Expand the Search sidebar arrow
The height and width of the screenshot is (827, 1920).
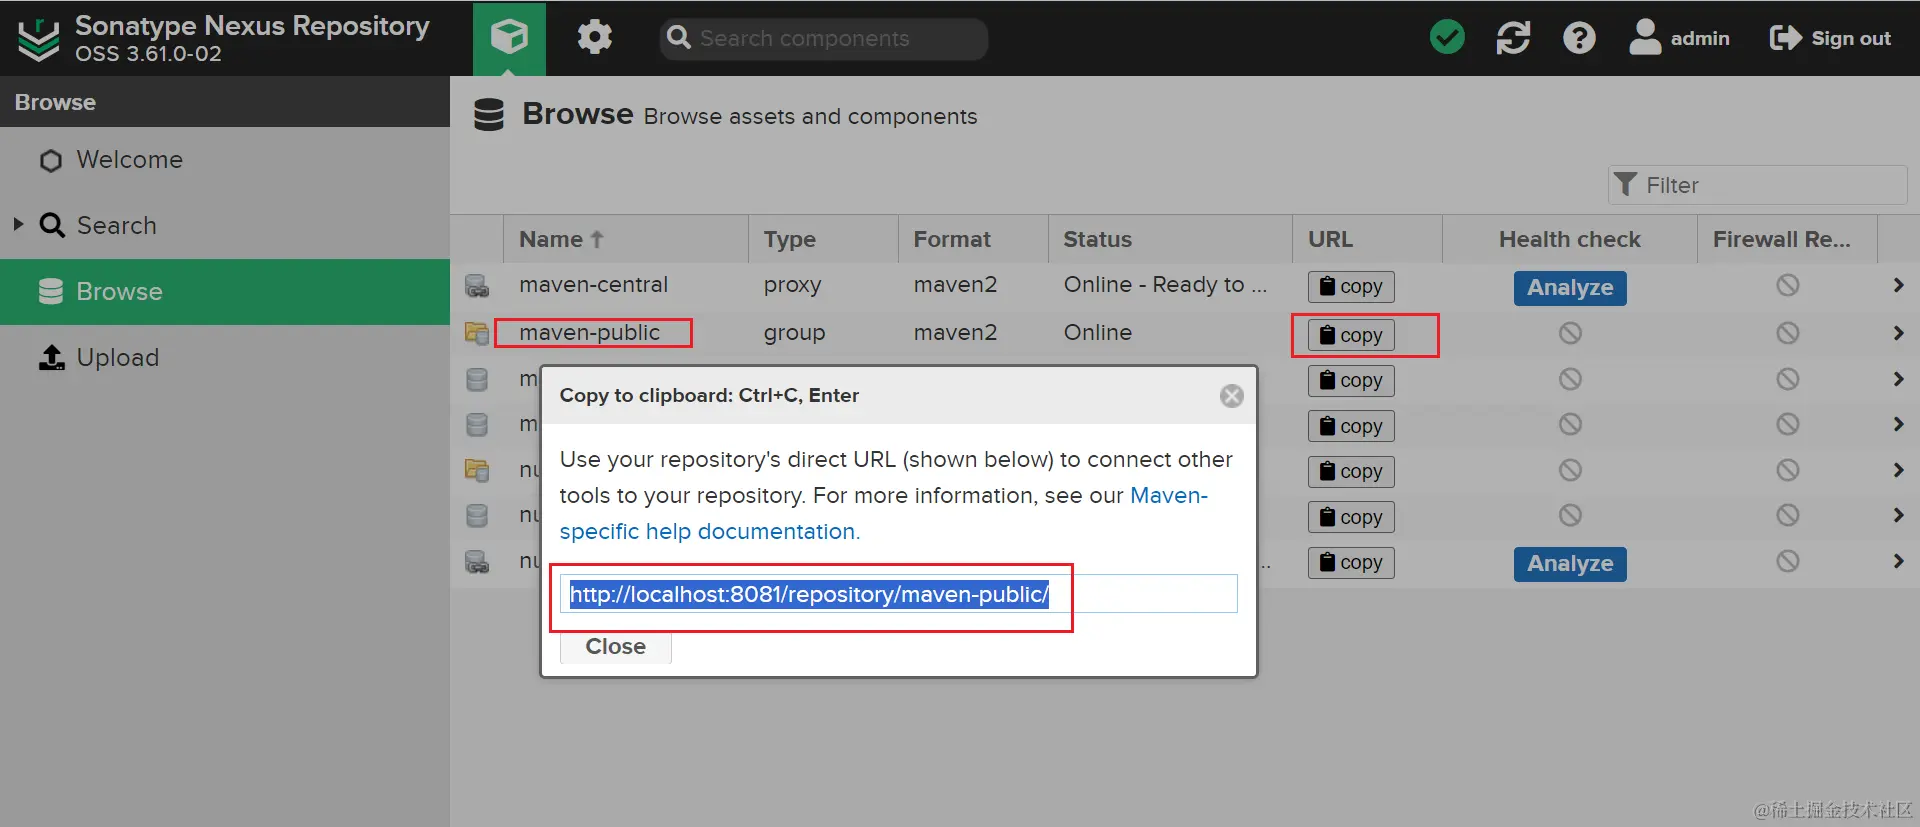(18, 225)
